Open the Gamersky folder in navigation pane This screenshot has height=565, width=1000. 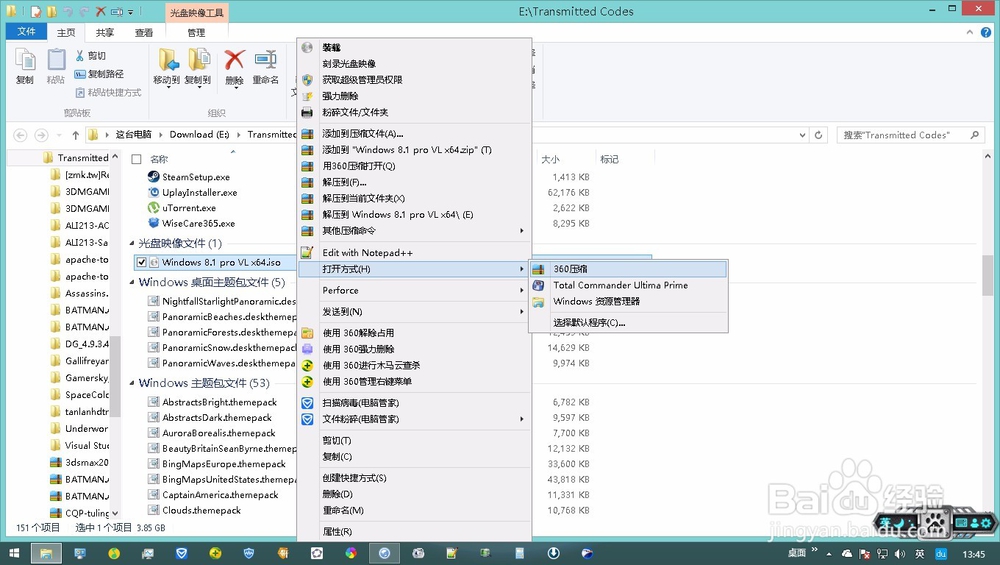(86, 378)
